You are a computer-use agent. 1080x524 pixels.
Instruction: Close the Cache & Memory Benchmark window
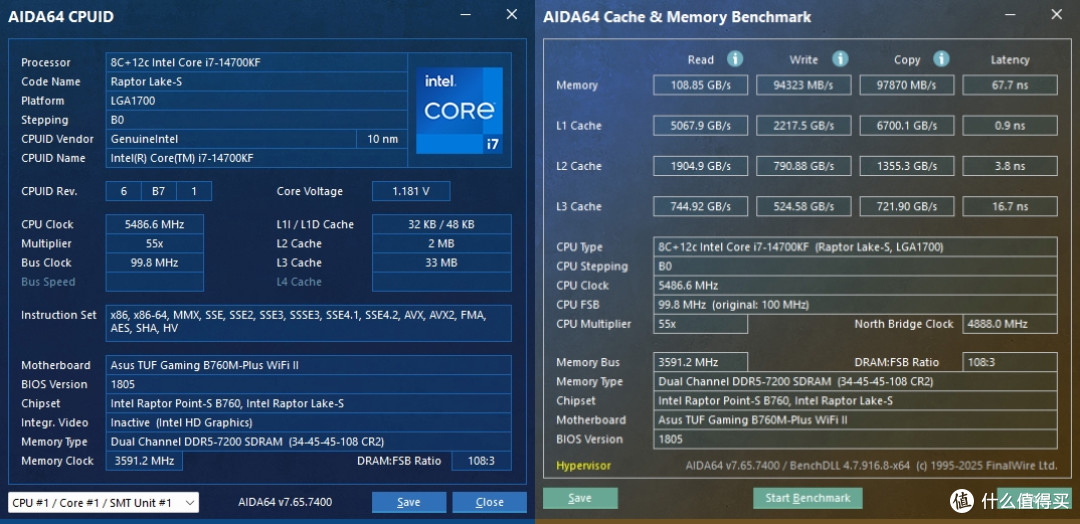[x=1056, y=14]
